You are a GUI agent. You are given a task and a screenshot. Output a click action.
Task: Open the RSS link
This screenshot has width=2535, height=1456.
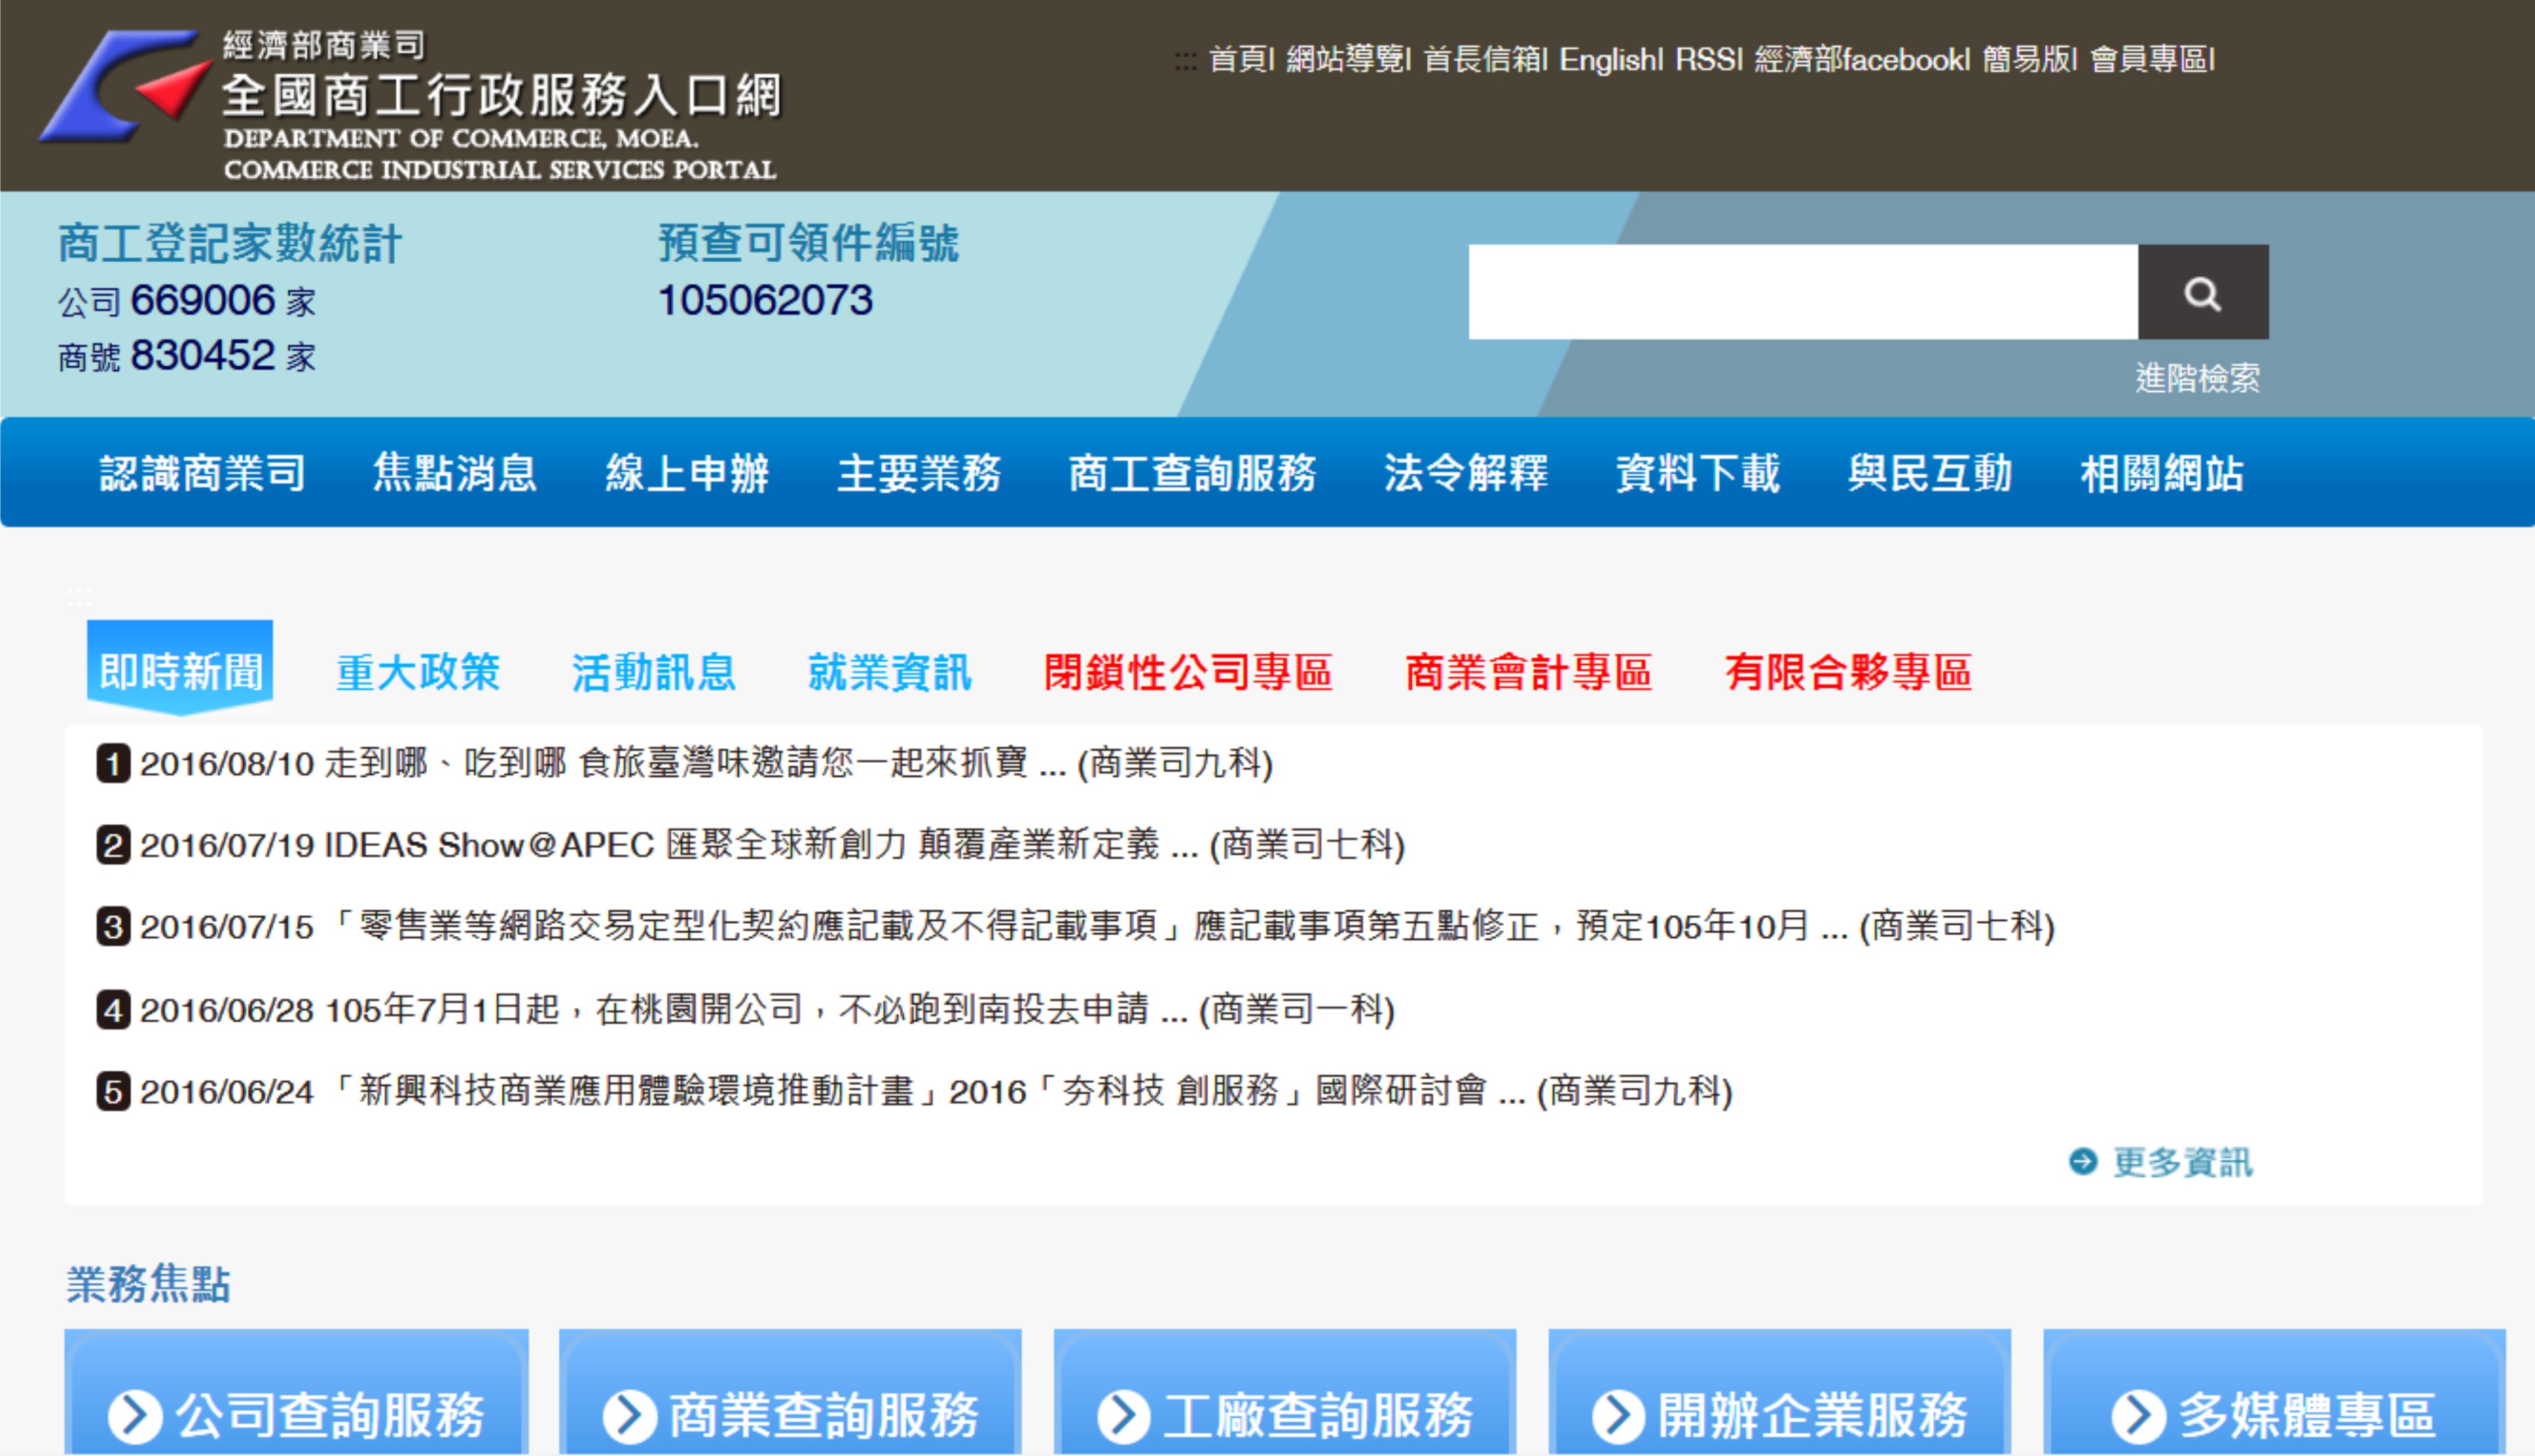(x=1706, y=59)
